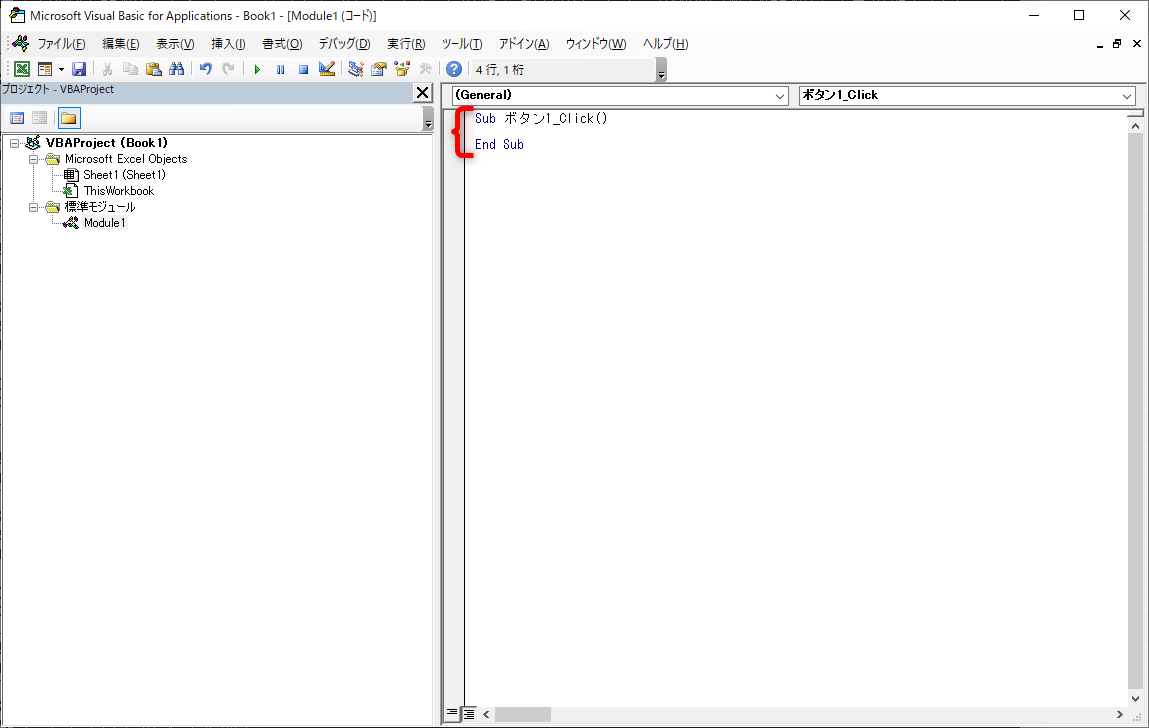The image size is (1149, 728).
Task: Place cursor on Sub ボタン1_Click() line
Action: click(x=542, y=119)
